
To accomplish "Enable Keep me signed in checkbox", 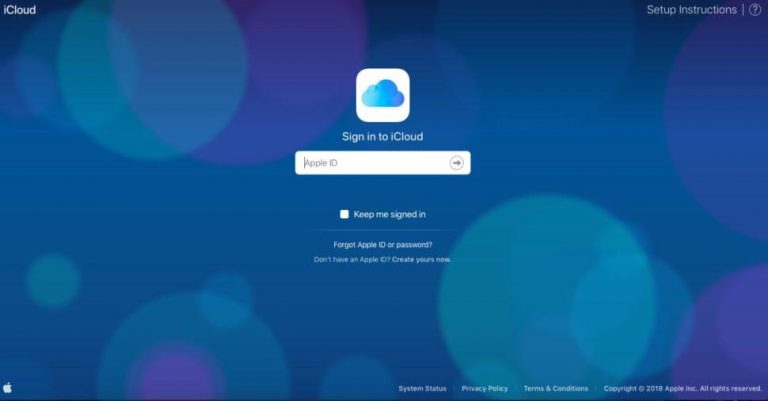I will [344, 214].
